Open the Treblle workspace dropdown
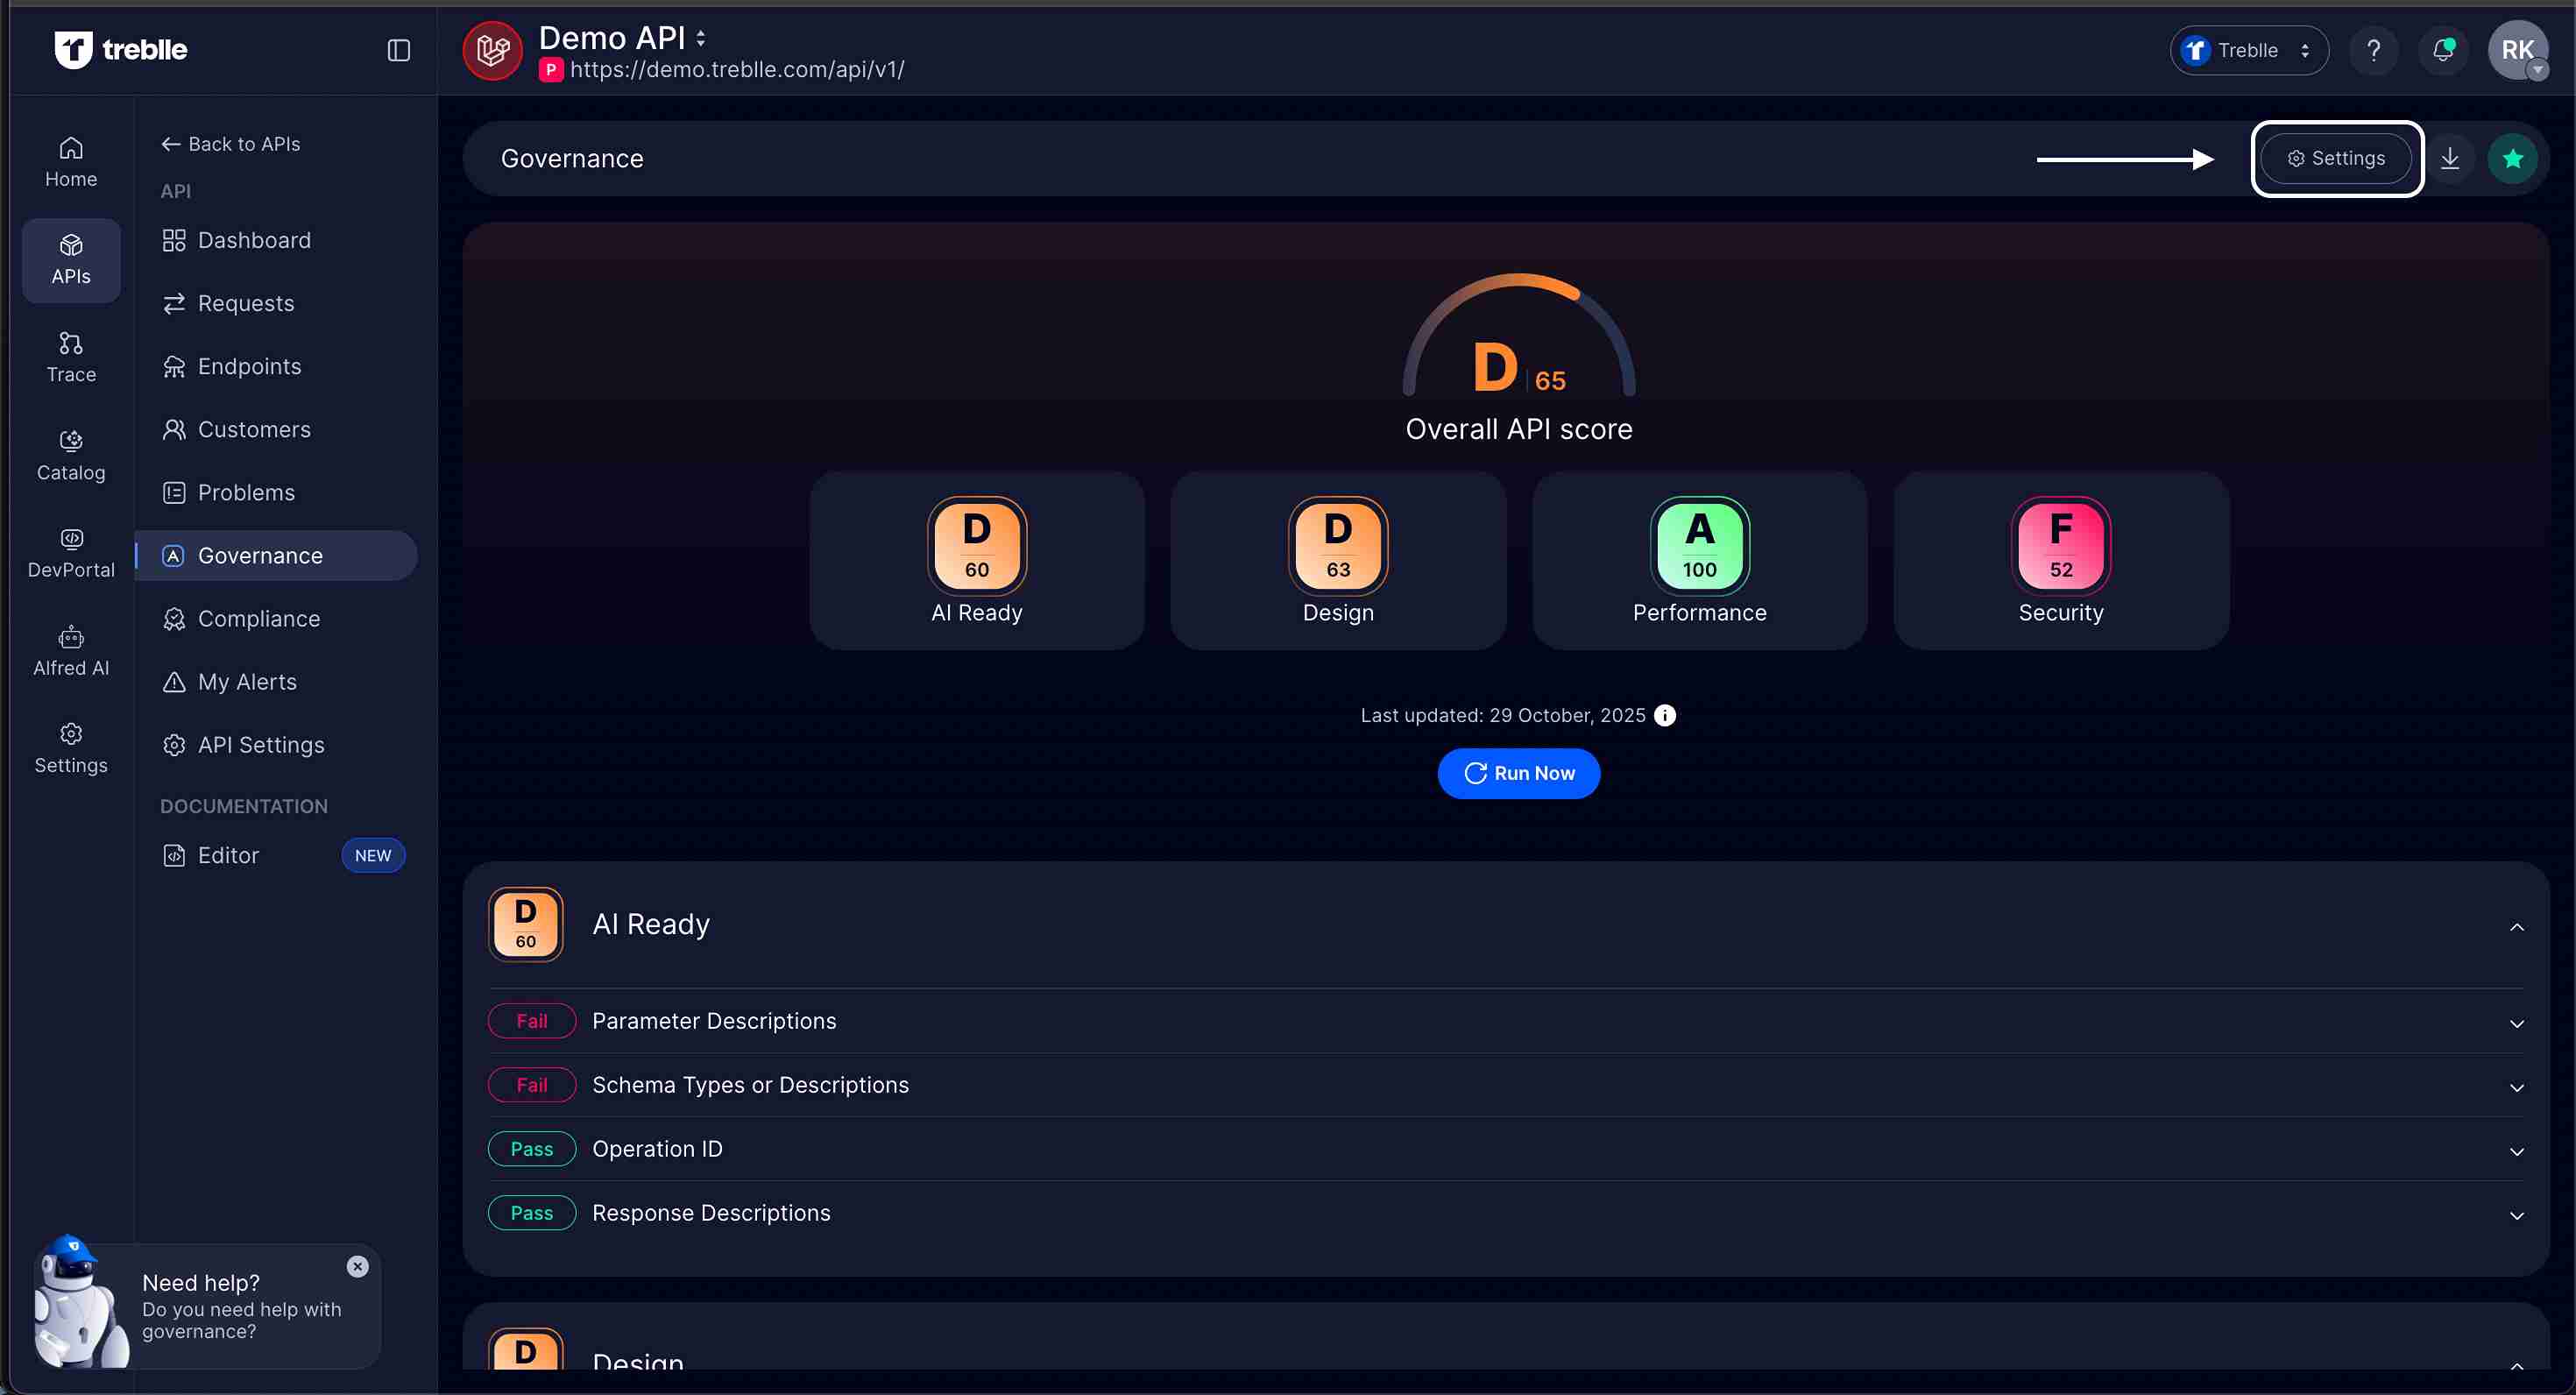Image resolution: width=2576 pixels, height=1395 pixels. click(x=2248, y=50)
